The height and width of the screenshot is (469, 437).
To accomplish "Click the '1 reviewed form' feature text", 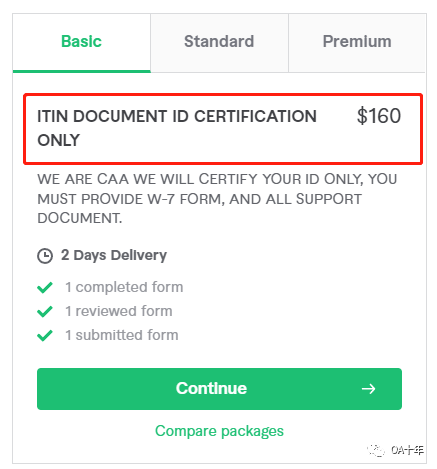I will click(119, 311).
